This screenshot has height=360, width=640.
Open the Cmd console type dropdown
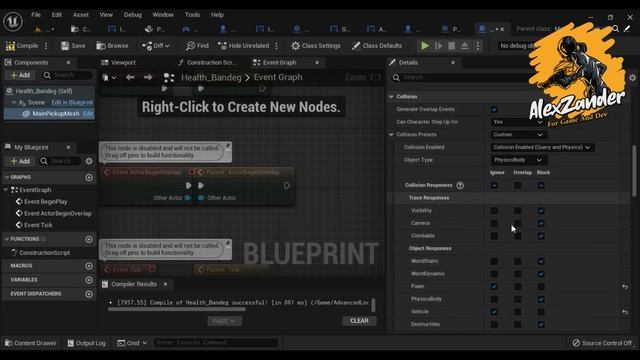[132, 343]
